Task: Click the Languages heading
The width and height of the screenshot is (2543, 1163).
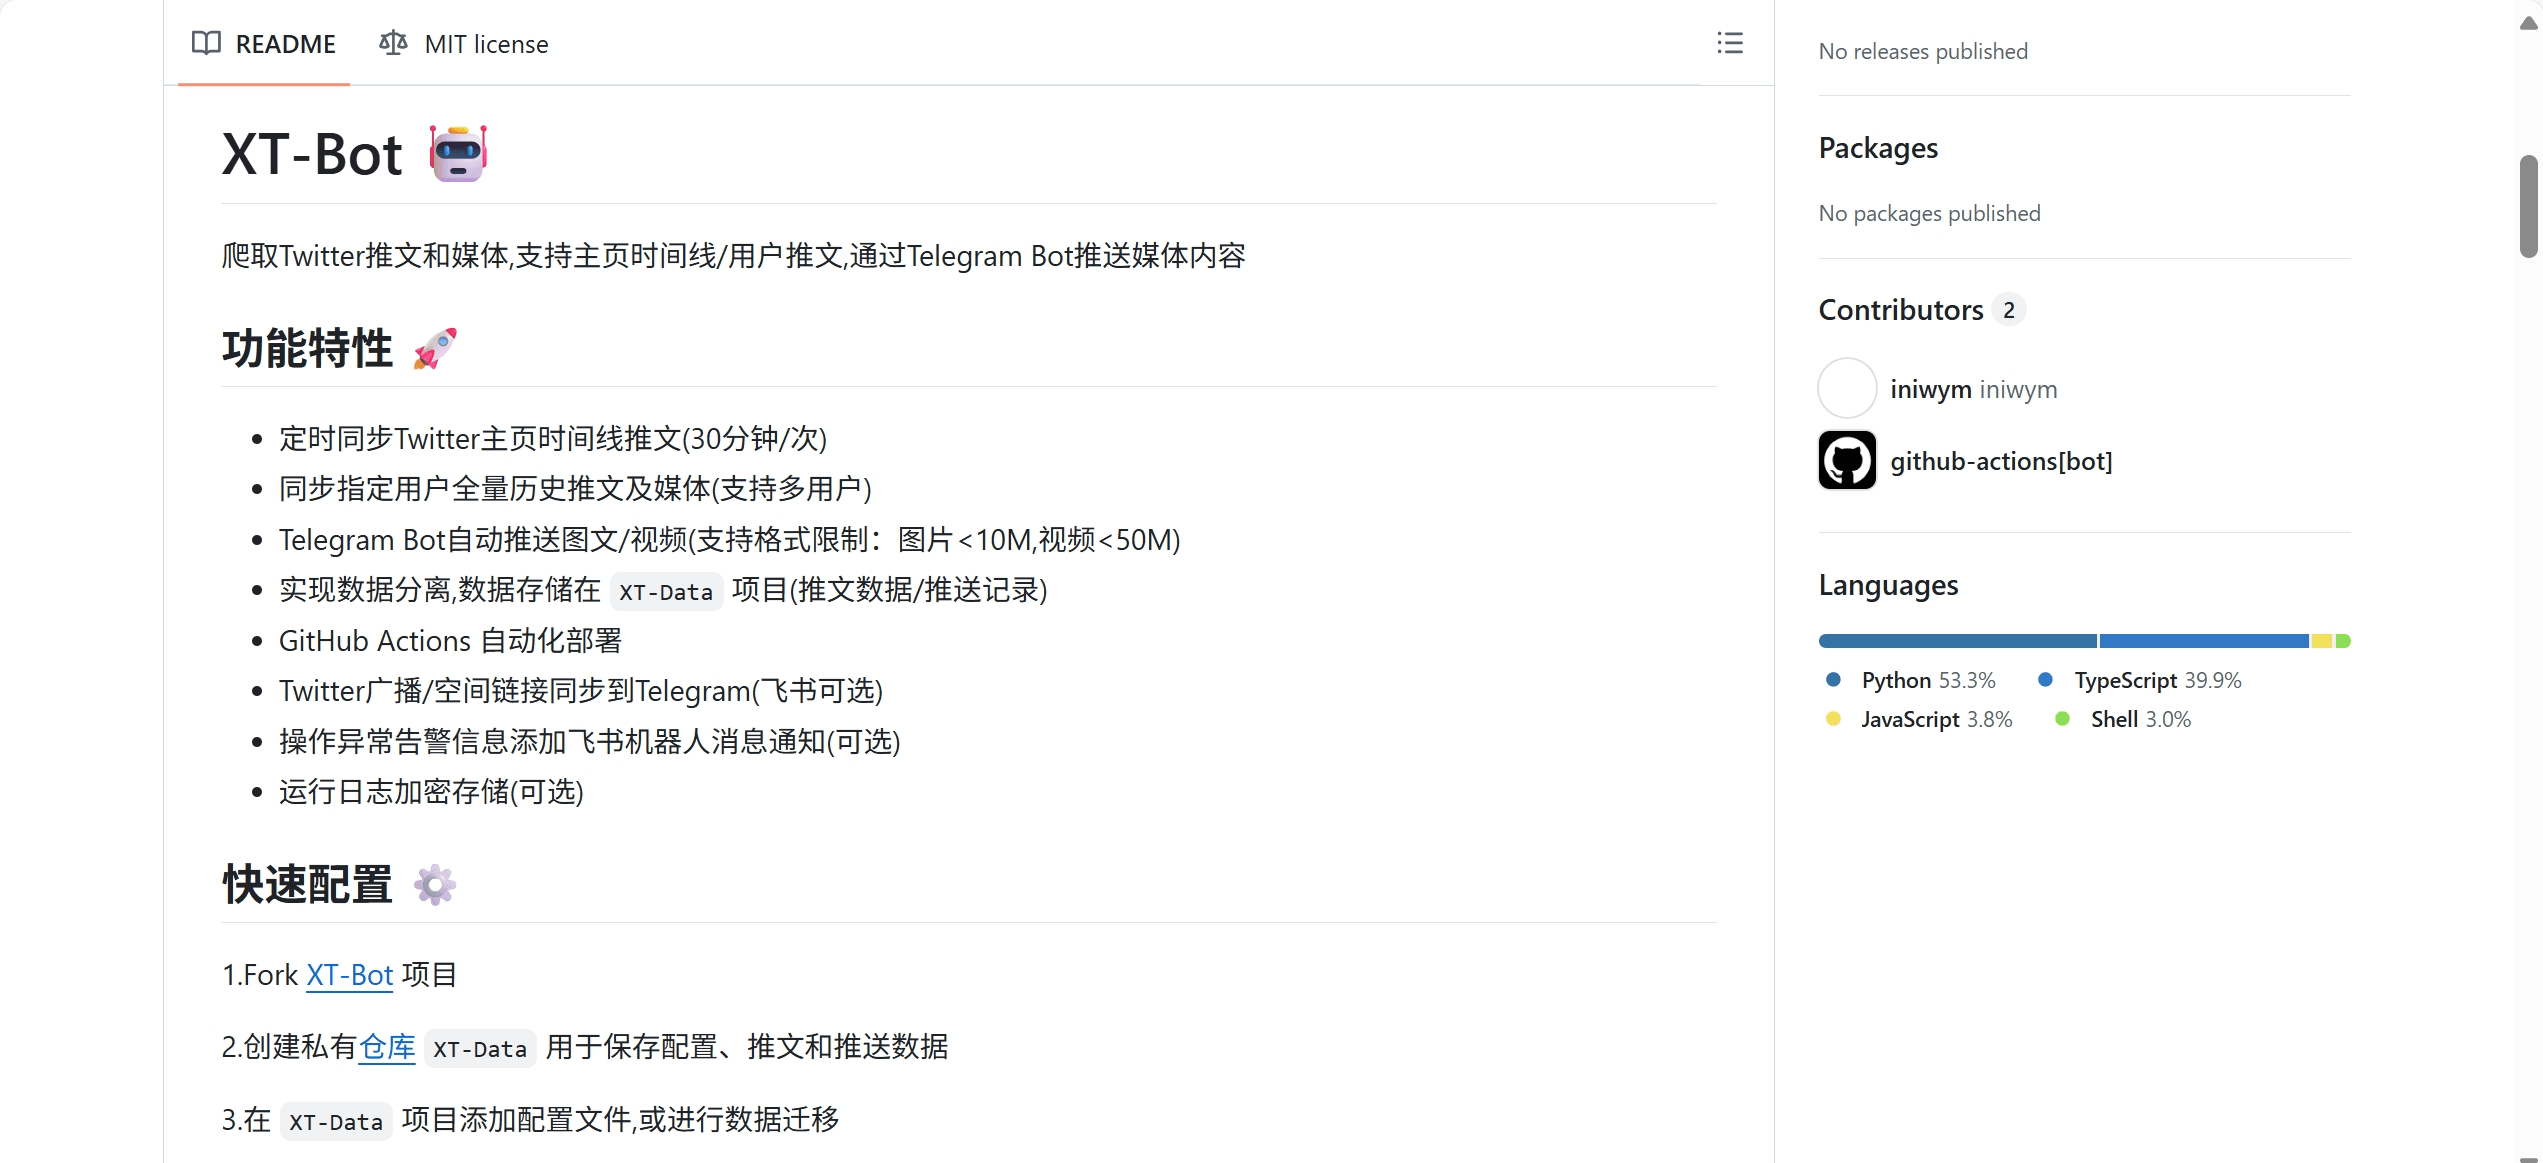Action: coord(1888,585)
